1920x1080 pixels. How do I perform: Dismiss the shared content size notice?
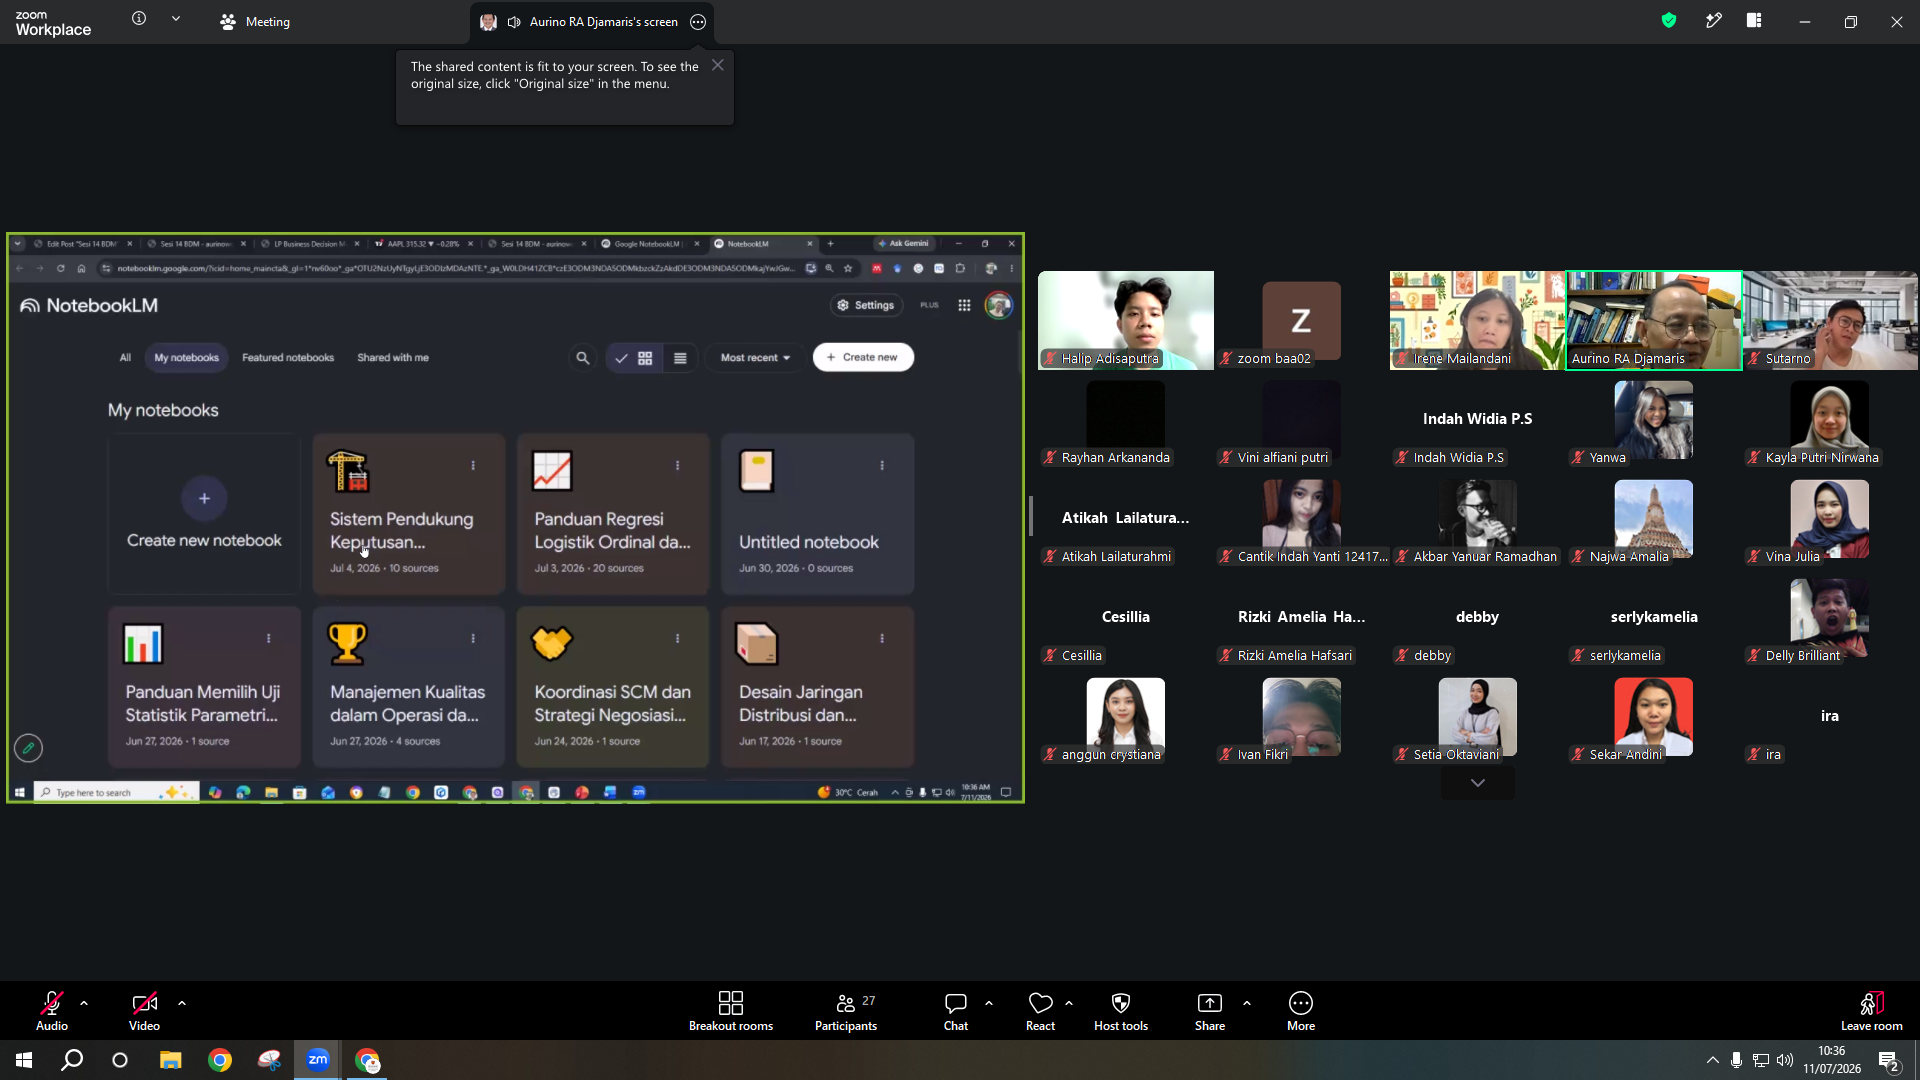(x=718, y=65)
